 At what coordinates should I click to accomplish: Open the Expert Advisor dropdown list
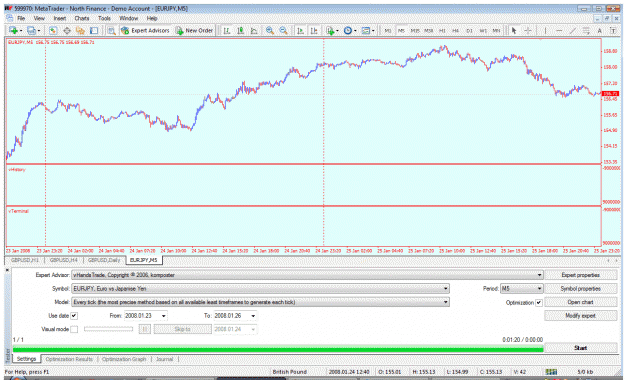click(x=539, y=275)
